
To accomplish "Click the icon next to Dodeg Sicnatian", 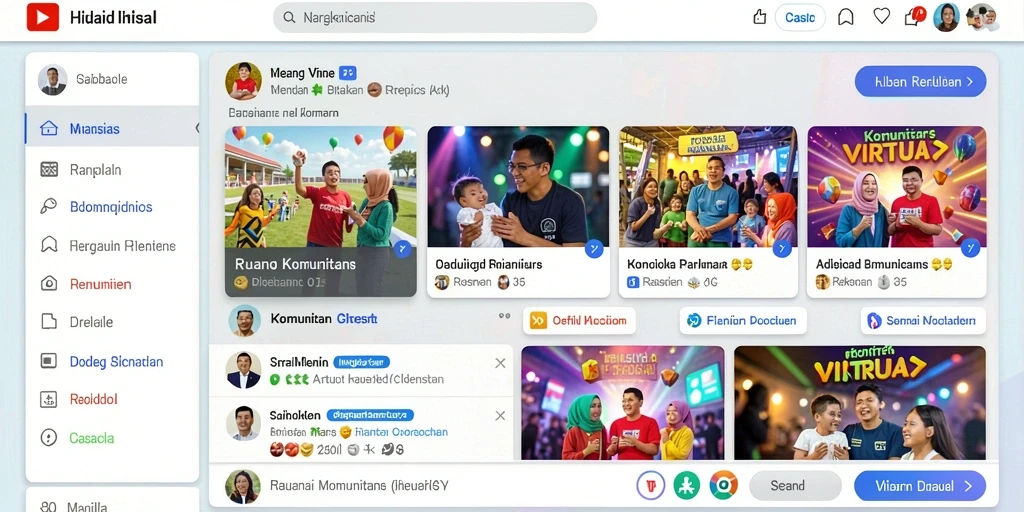I will pos(49,361).
